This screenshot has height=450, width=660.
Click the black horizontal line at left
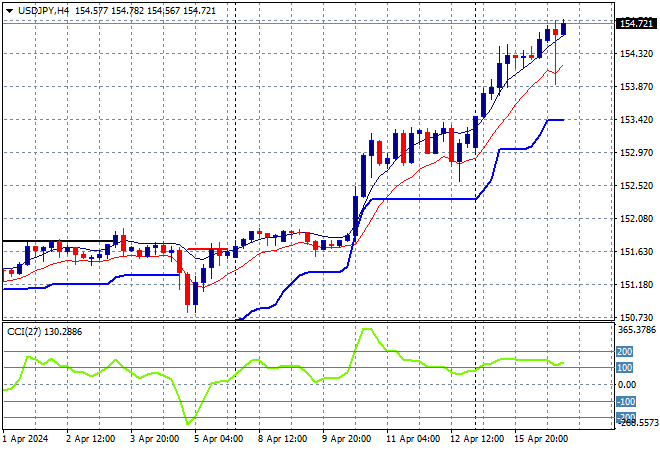click(30, 241)
